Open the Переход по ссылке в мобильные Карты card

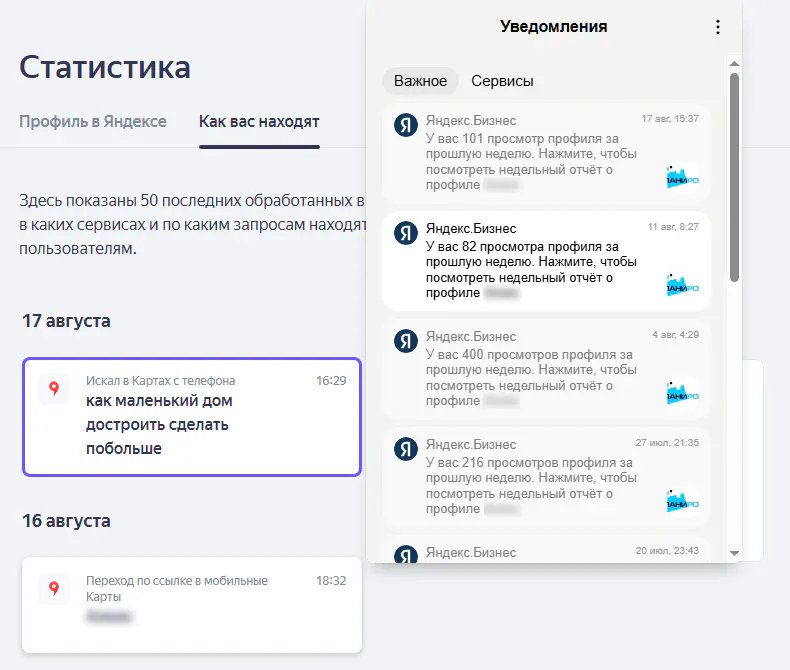[192, 605]
